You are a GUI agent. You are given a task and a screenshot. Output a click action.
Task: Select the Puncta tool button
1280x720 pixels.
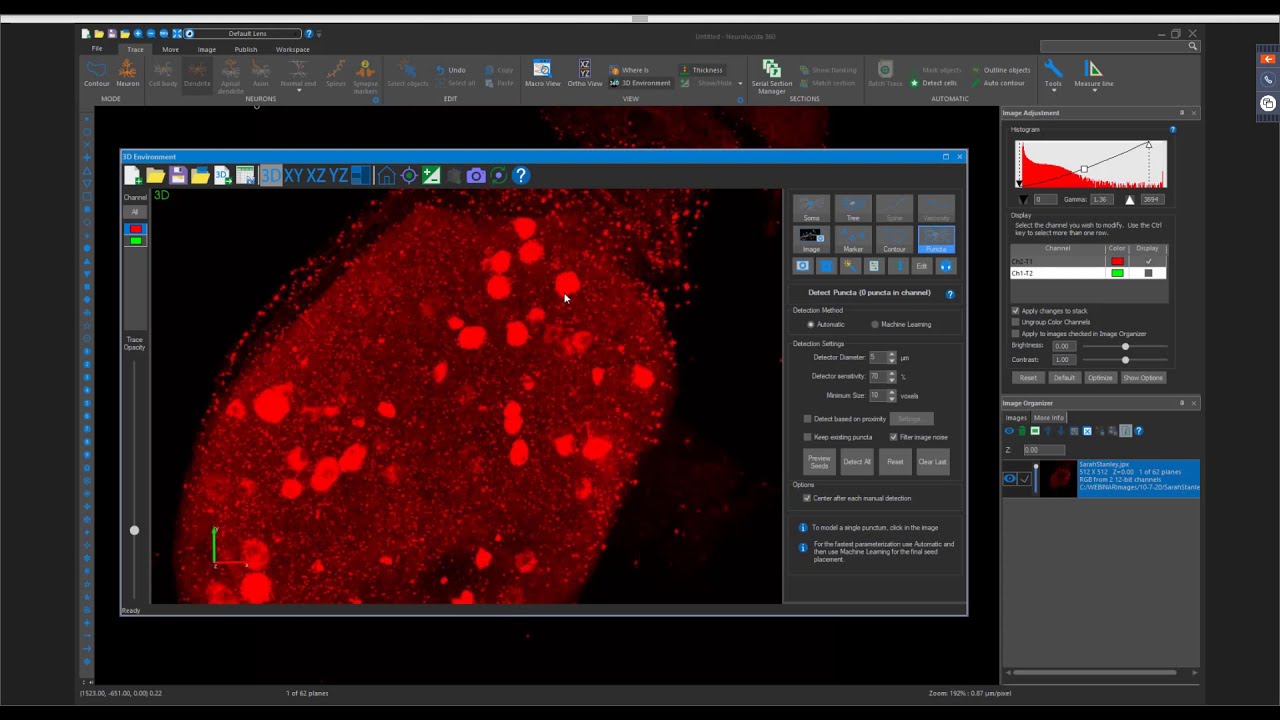pos(936,240)
